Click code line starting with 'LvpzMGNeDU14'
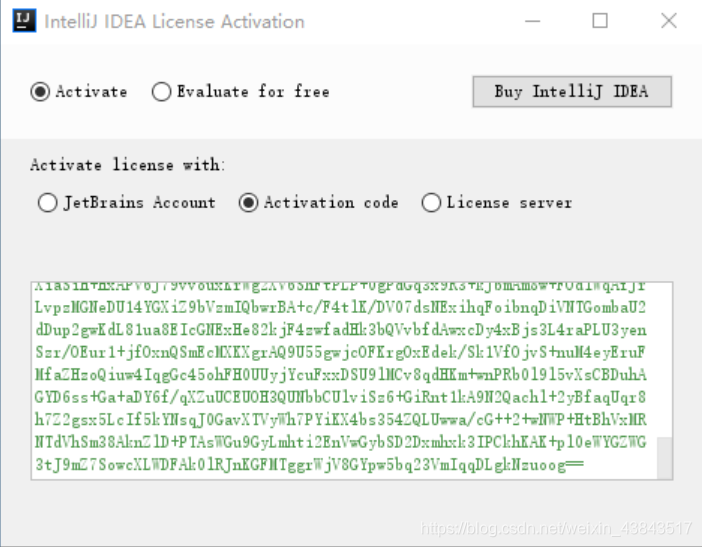 [x=340, y=308]
